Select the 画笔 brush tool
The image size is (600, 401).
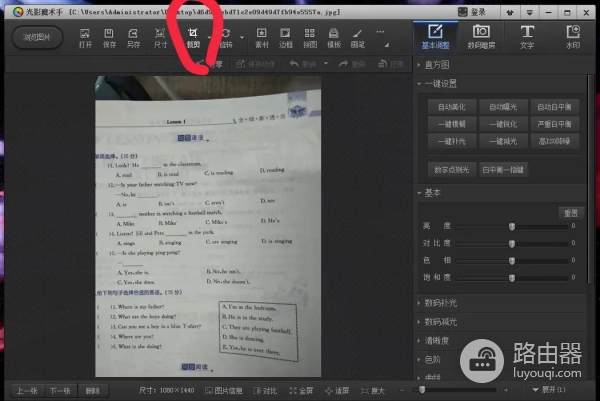tap(357, 38)
